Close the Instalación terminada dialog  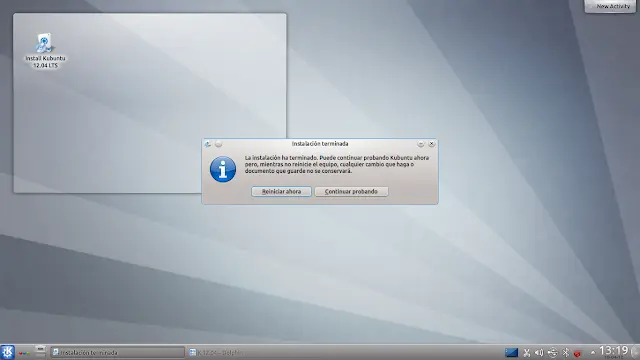(431, 144)
